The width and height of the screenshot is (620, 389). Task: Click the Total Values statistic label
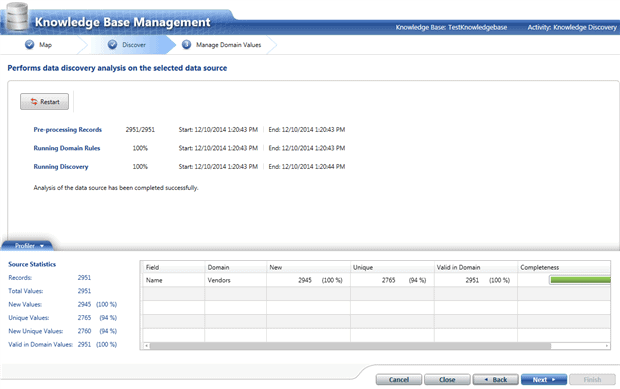tap(26, 291)
